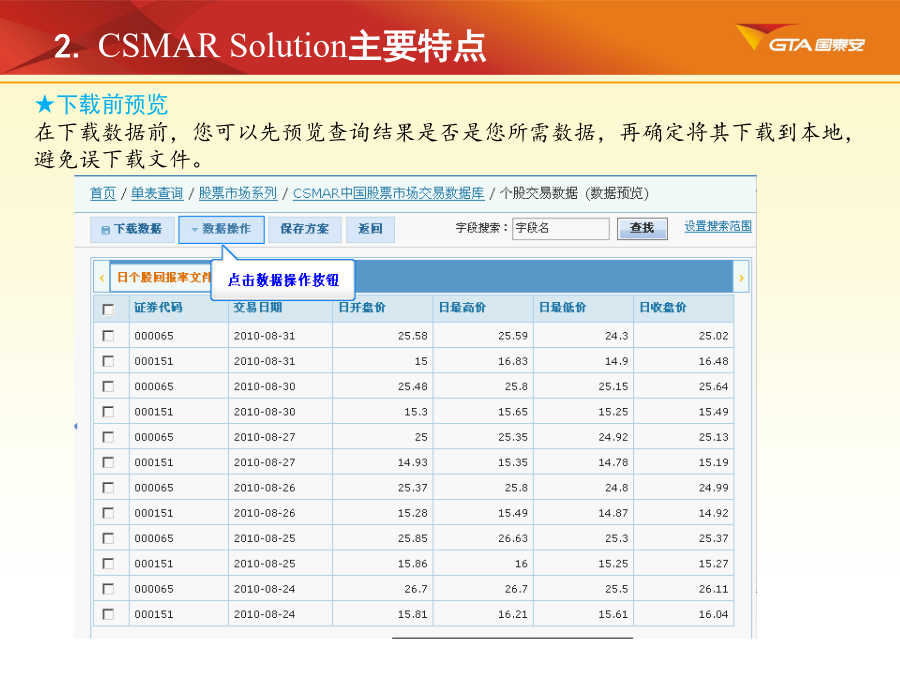The width and height of the screenshot is (900, 675).
Task: Open the 设置搜索范围 link
Action: (x=718, y=226)
